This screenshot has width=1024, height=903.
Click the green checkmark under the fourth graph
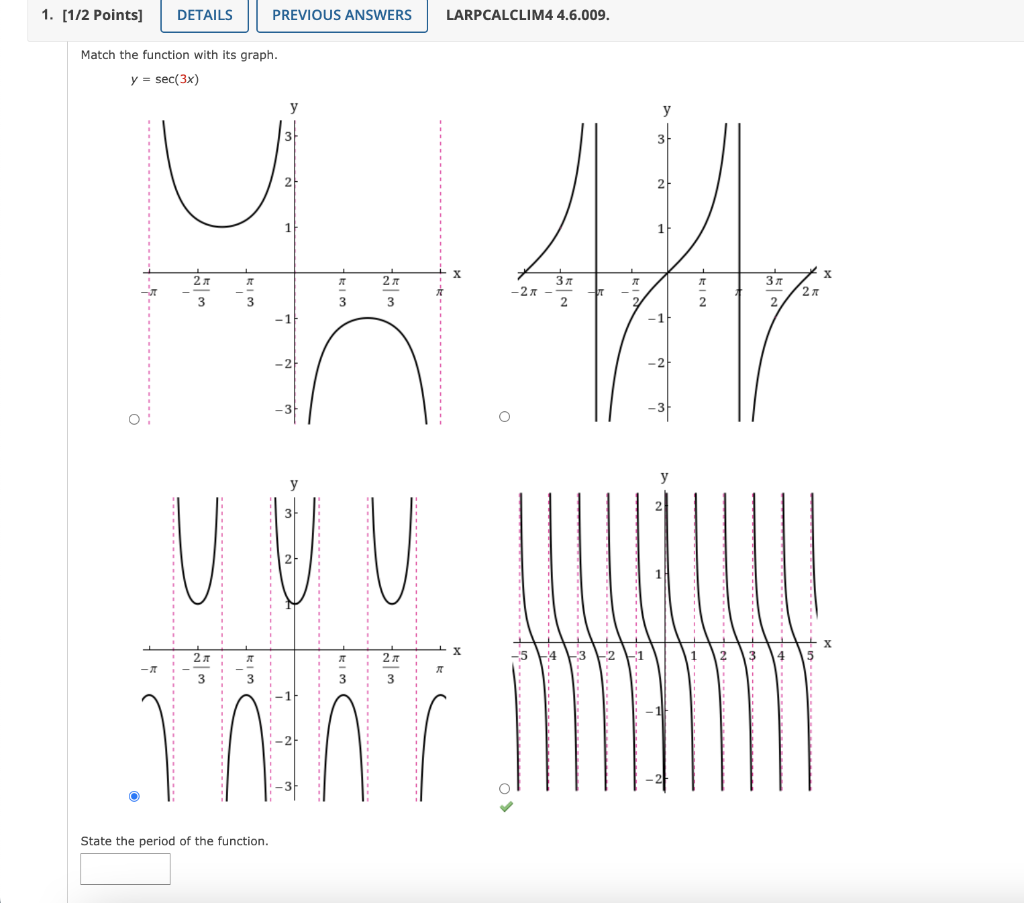[506, 805]
